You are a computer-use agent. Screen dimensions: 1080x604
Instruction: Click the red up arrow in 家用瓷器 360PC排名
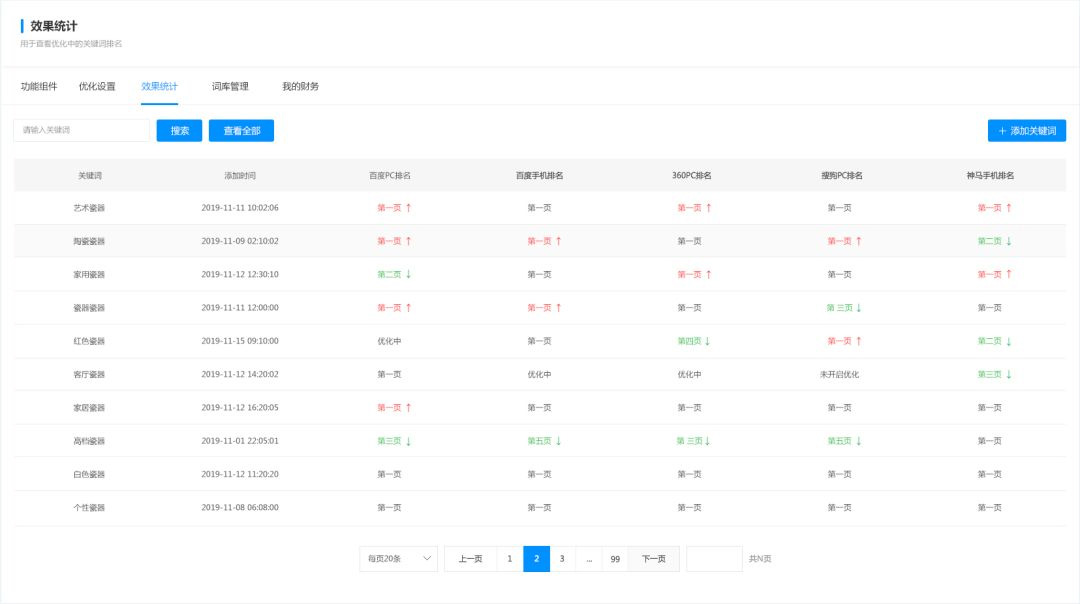tap(709, 274)
